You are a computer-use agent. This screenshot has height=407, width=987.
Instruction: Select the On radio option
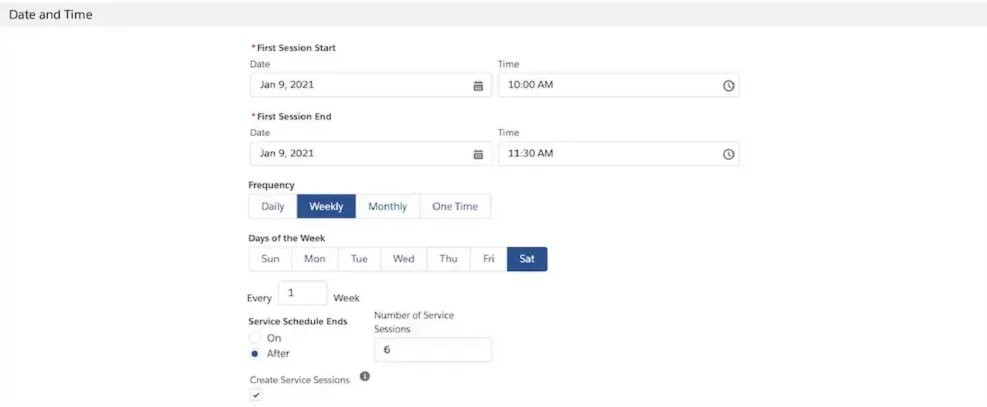point(254,338)
